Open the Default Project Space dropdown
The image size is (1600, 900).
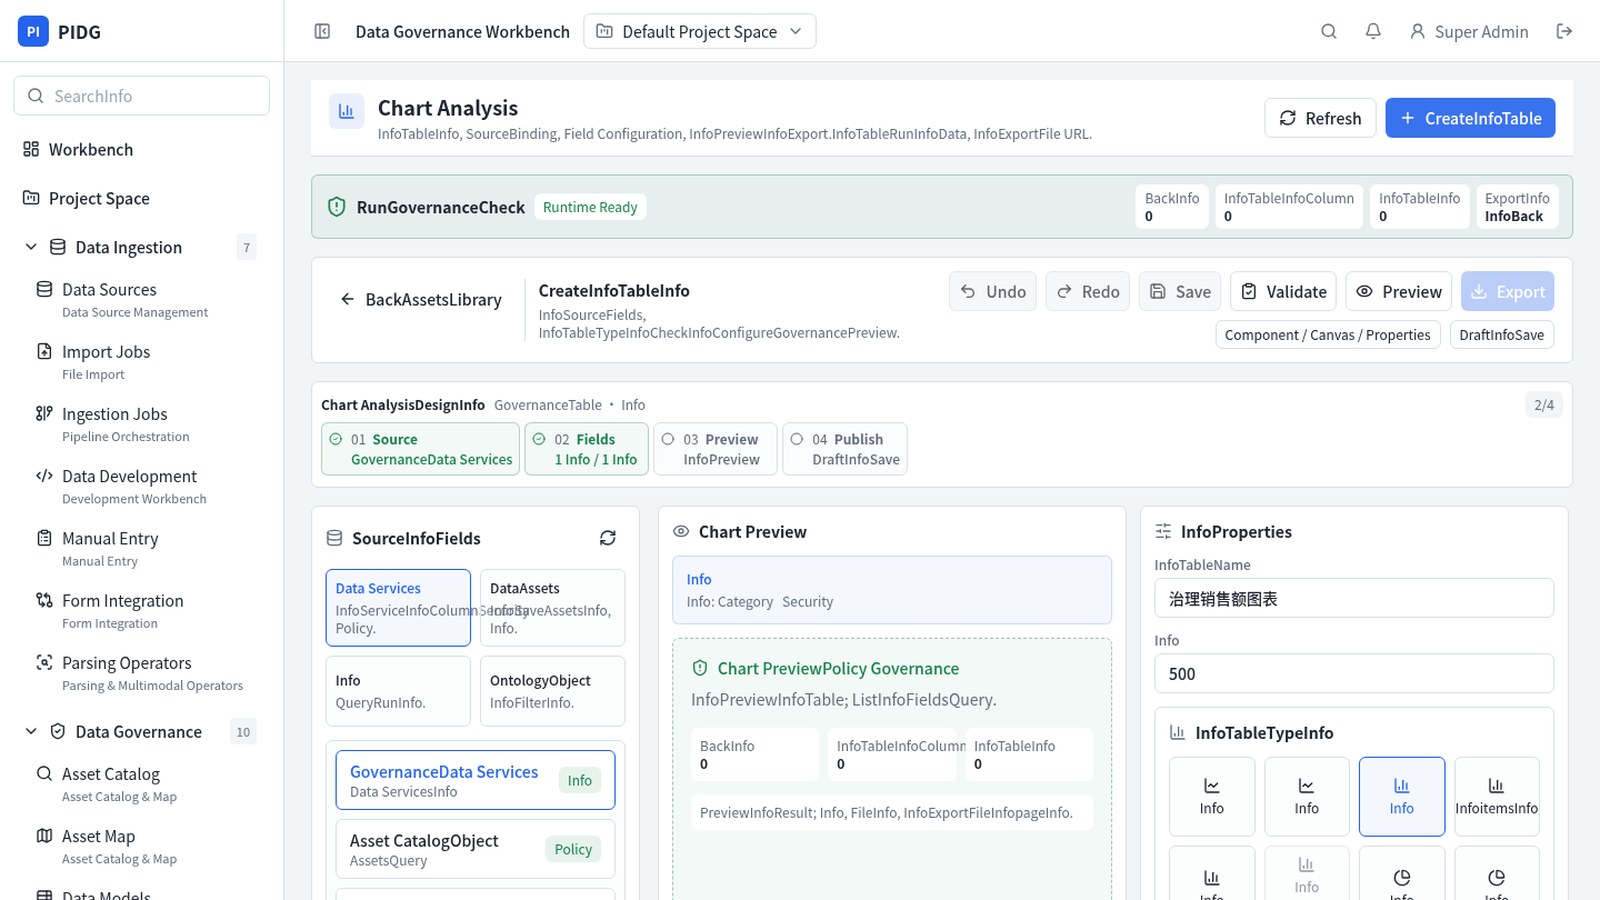point(700,31)
